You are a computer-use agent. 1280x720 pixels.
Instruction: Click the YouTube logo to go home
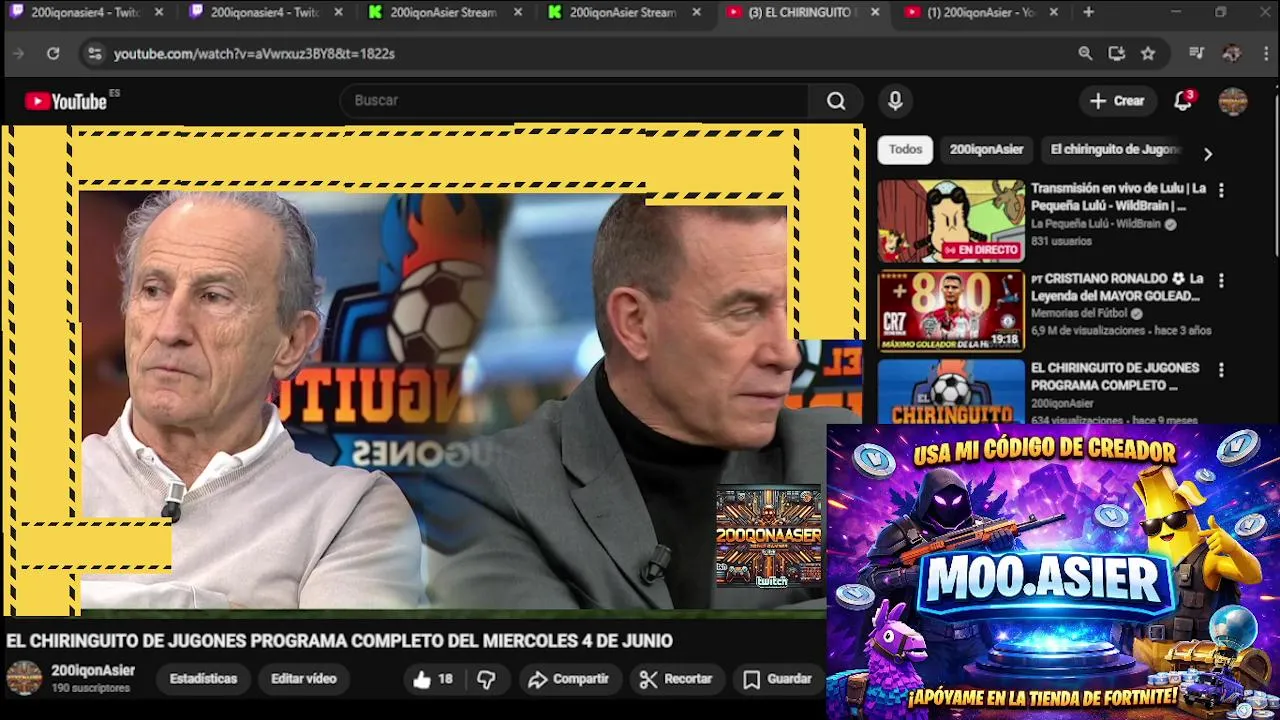pyautogui.click(x=67, y=101)
